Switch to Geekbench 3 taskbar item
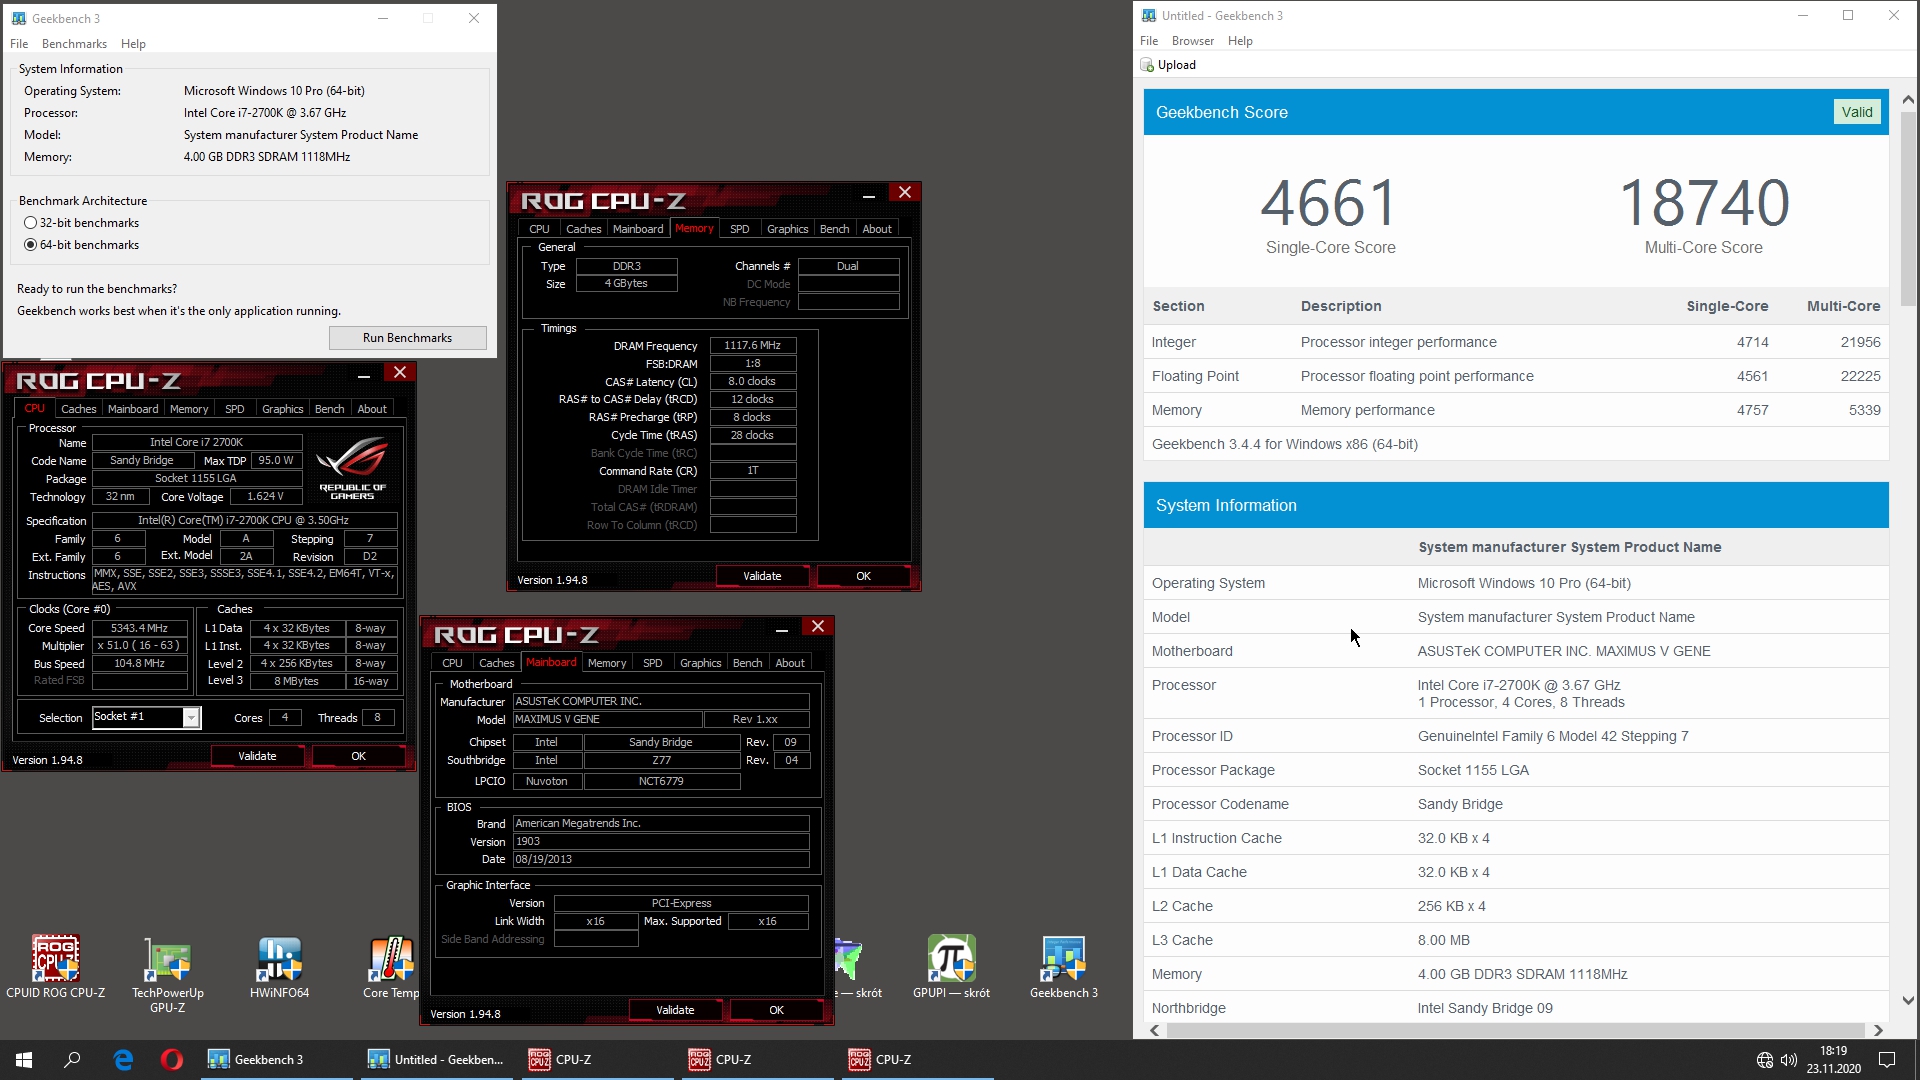1920x1080 pixels. [277, 1060]
